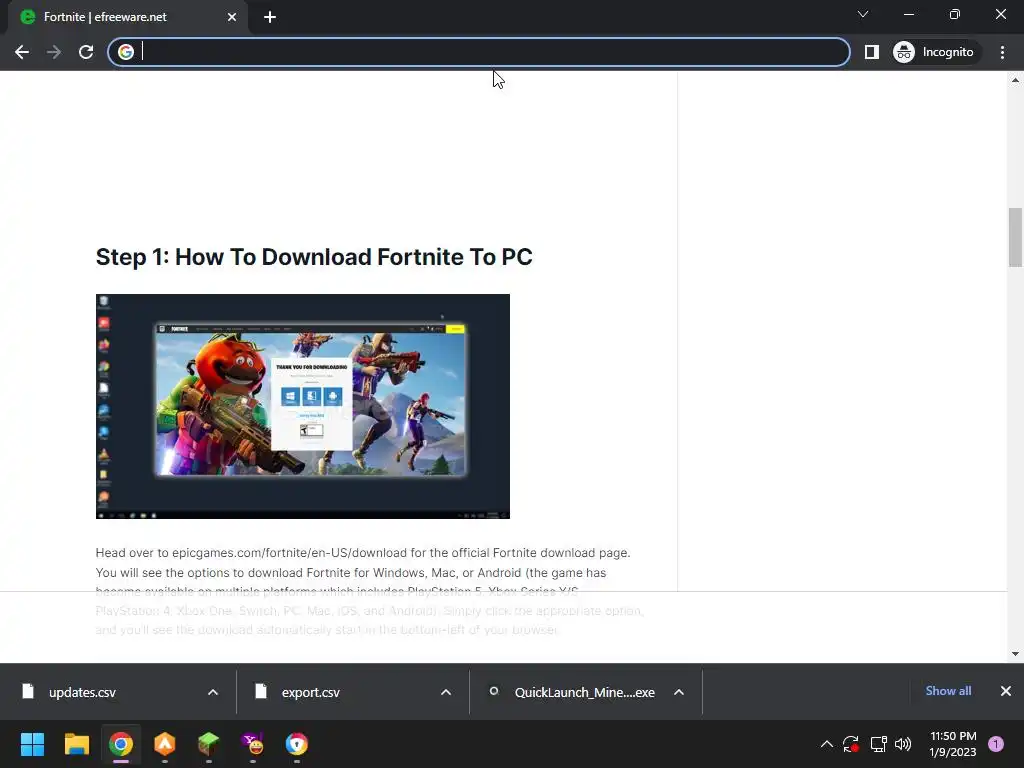Close the Fortnite efreeware.net tab
Image resolution: width=1024 pixels, height=768 pixels.
[x=232, y=17]
